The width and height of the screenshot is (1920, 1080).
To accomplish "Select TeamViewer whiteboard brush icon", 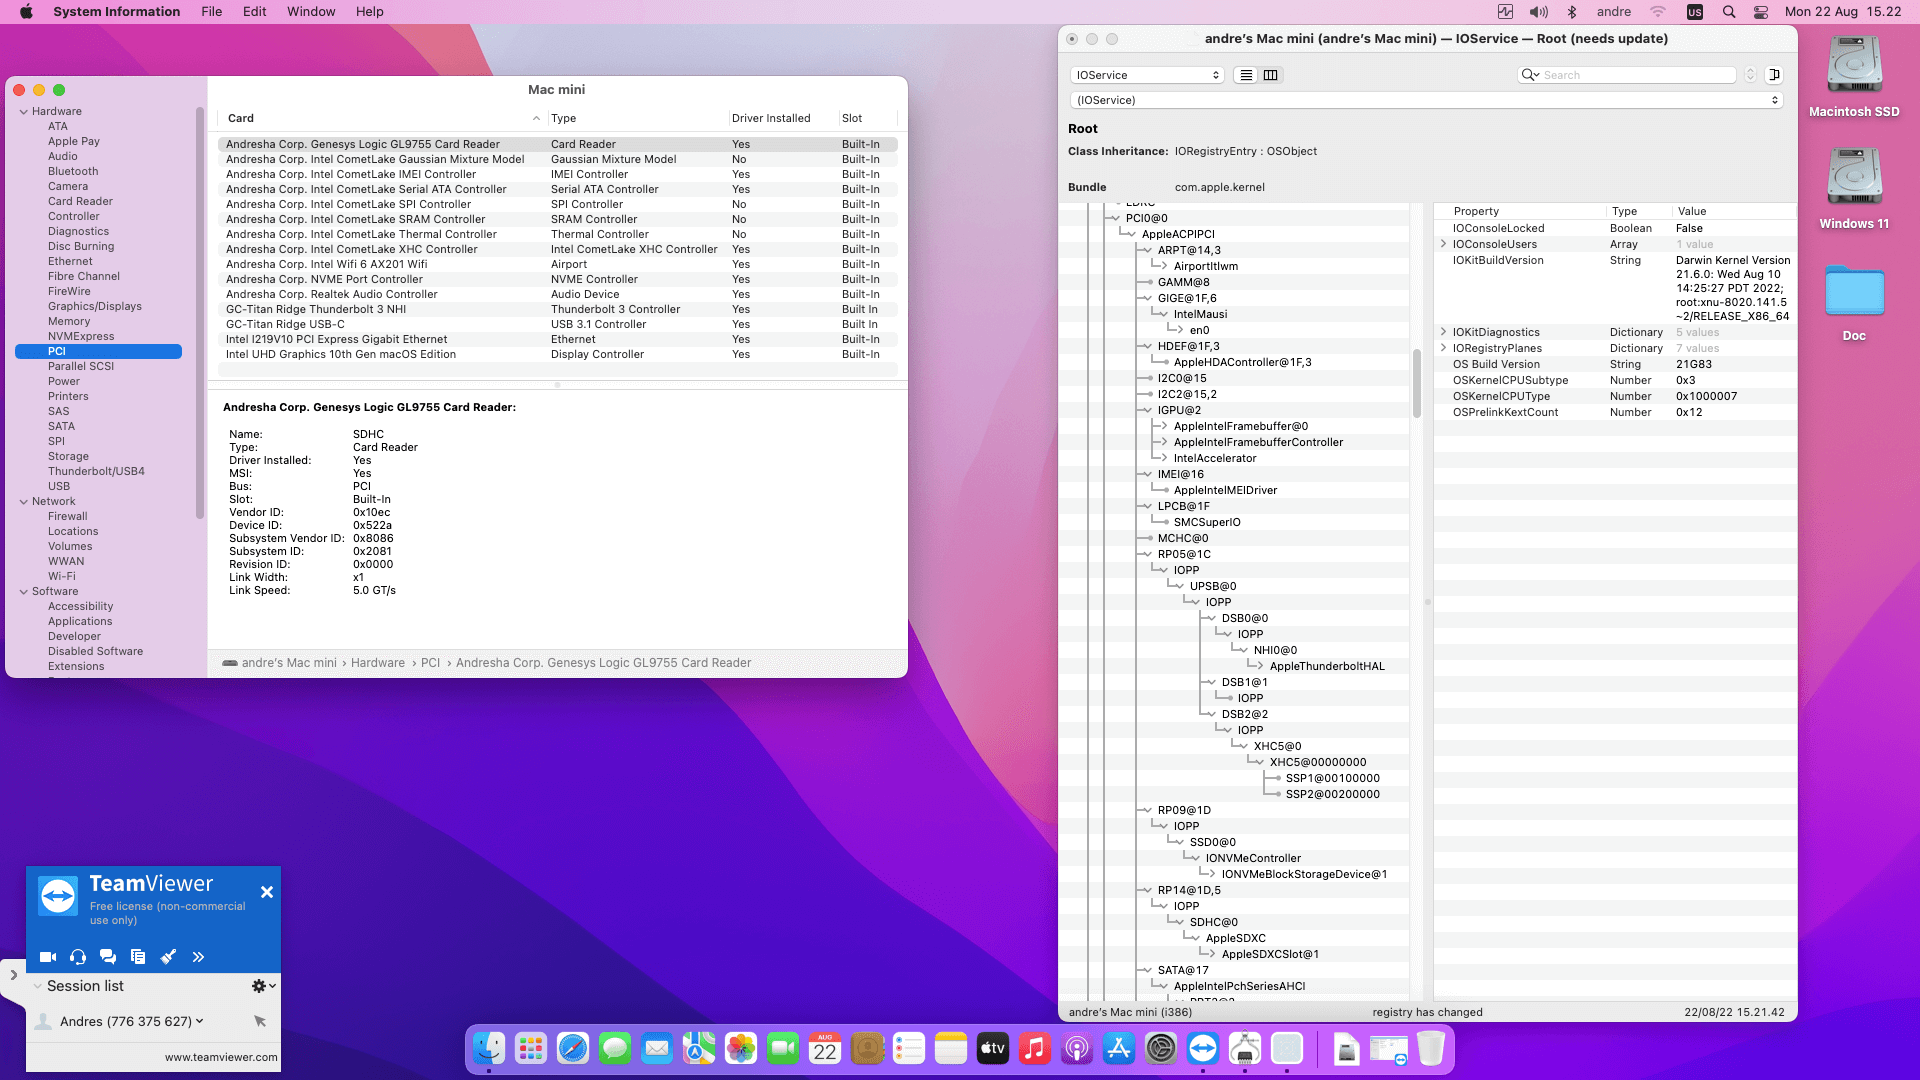I will (168, 957).
